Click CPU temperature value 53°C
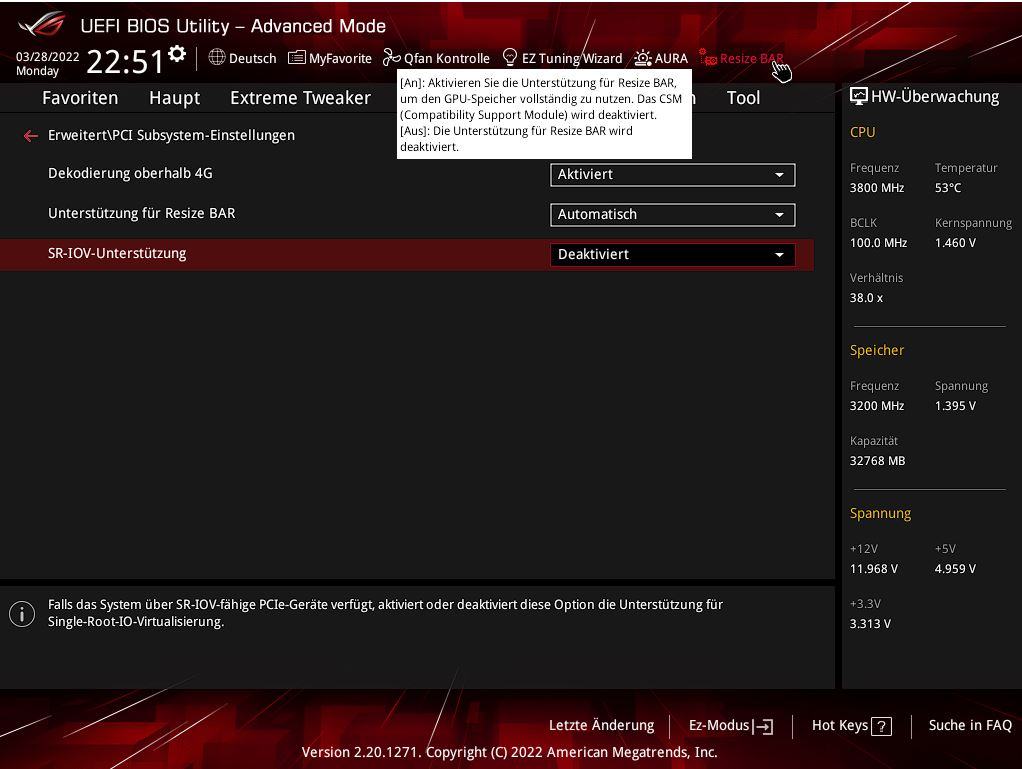The width and height of the screenshot is (1022, 769). 948,188
